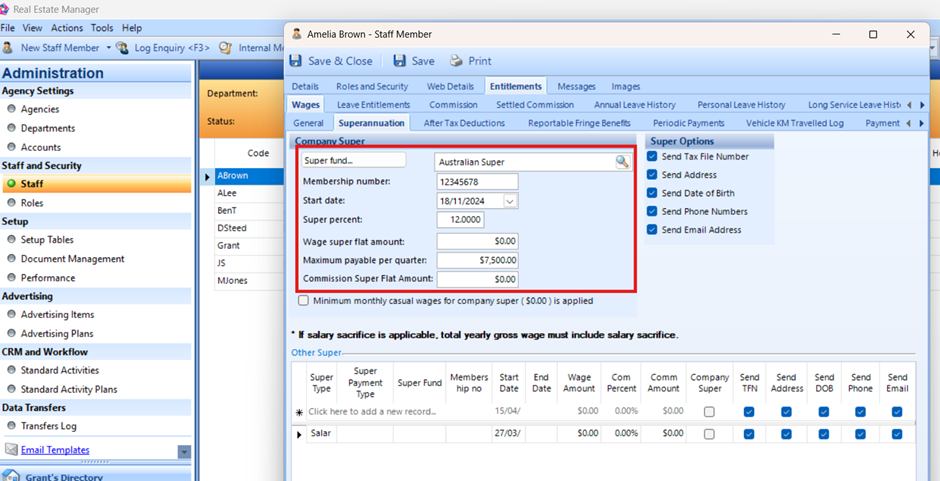The image size is (940, 481).
Task: Open the Actions menu
Action: tap(67, 28)
